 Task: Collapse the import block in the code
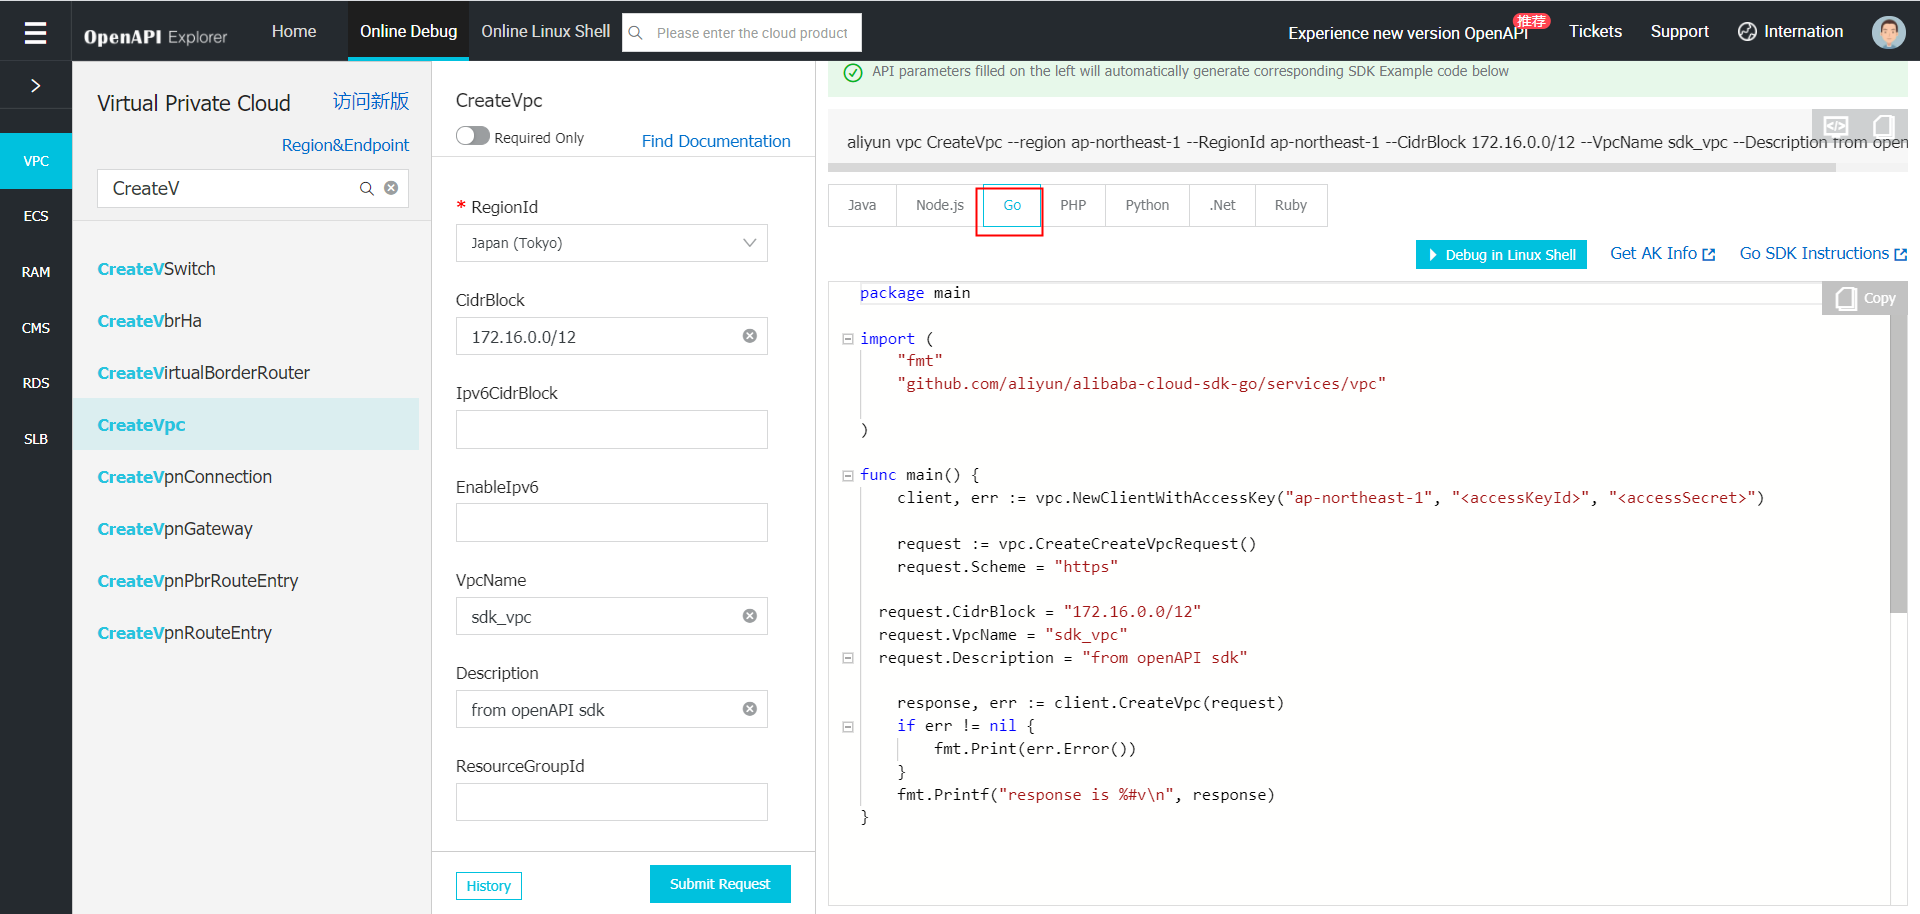click(848, 339)
